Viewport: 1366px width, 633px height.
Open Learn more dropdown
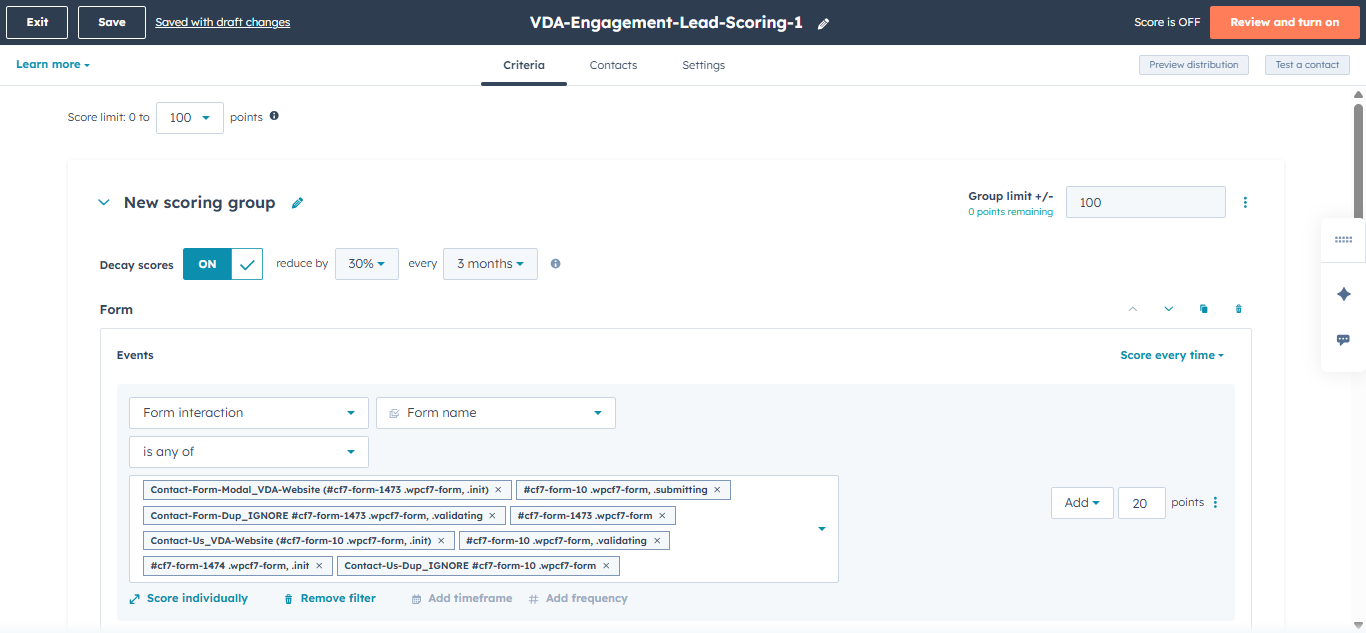(x=53, y=65)
